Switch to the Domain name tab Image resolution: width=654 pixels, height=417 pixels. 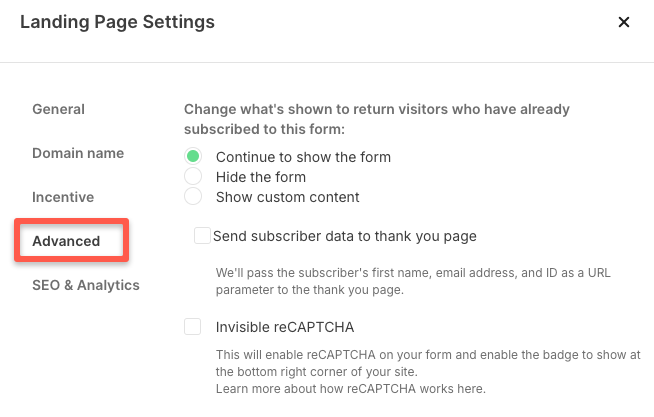click(x=78, y=153)
